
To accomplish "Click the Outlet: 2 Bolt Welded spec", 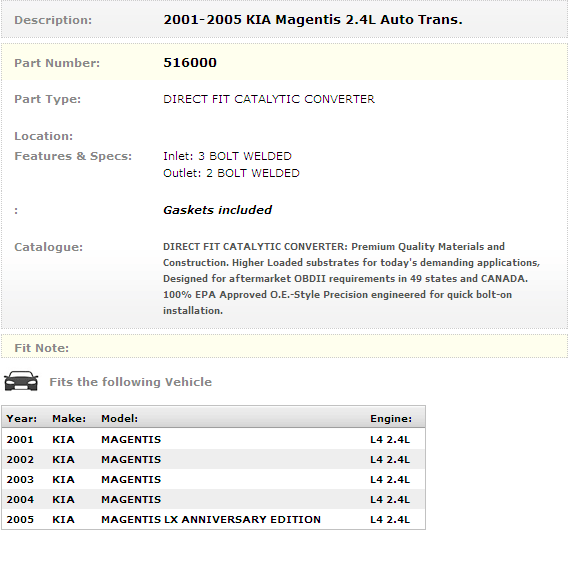I will tap(231, 173).
